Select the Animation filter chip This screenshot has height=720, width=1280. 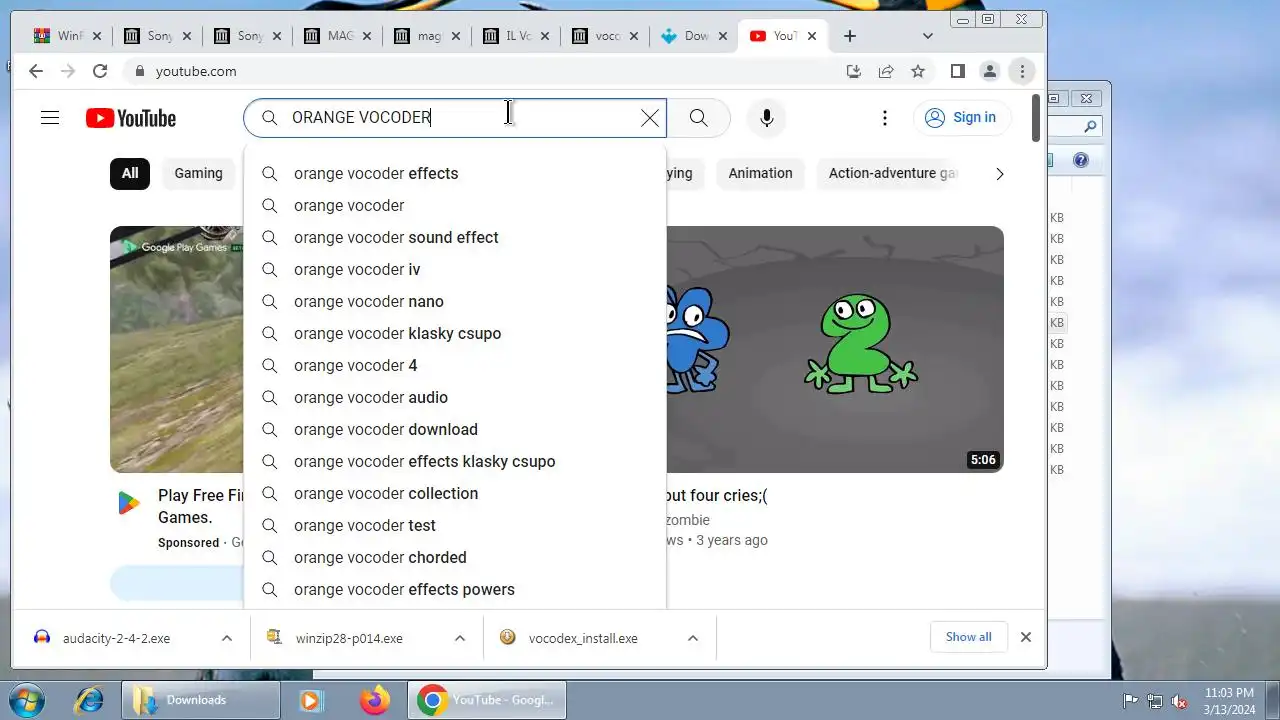tap(760, 173)
